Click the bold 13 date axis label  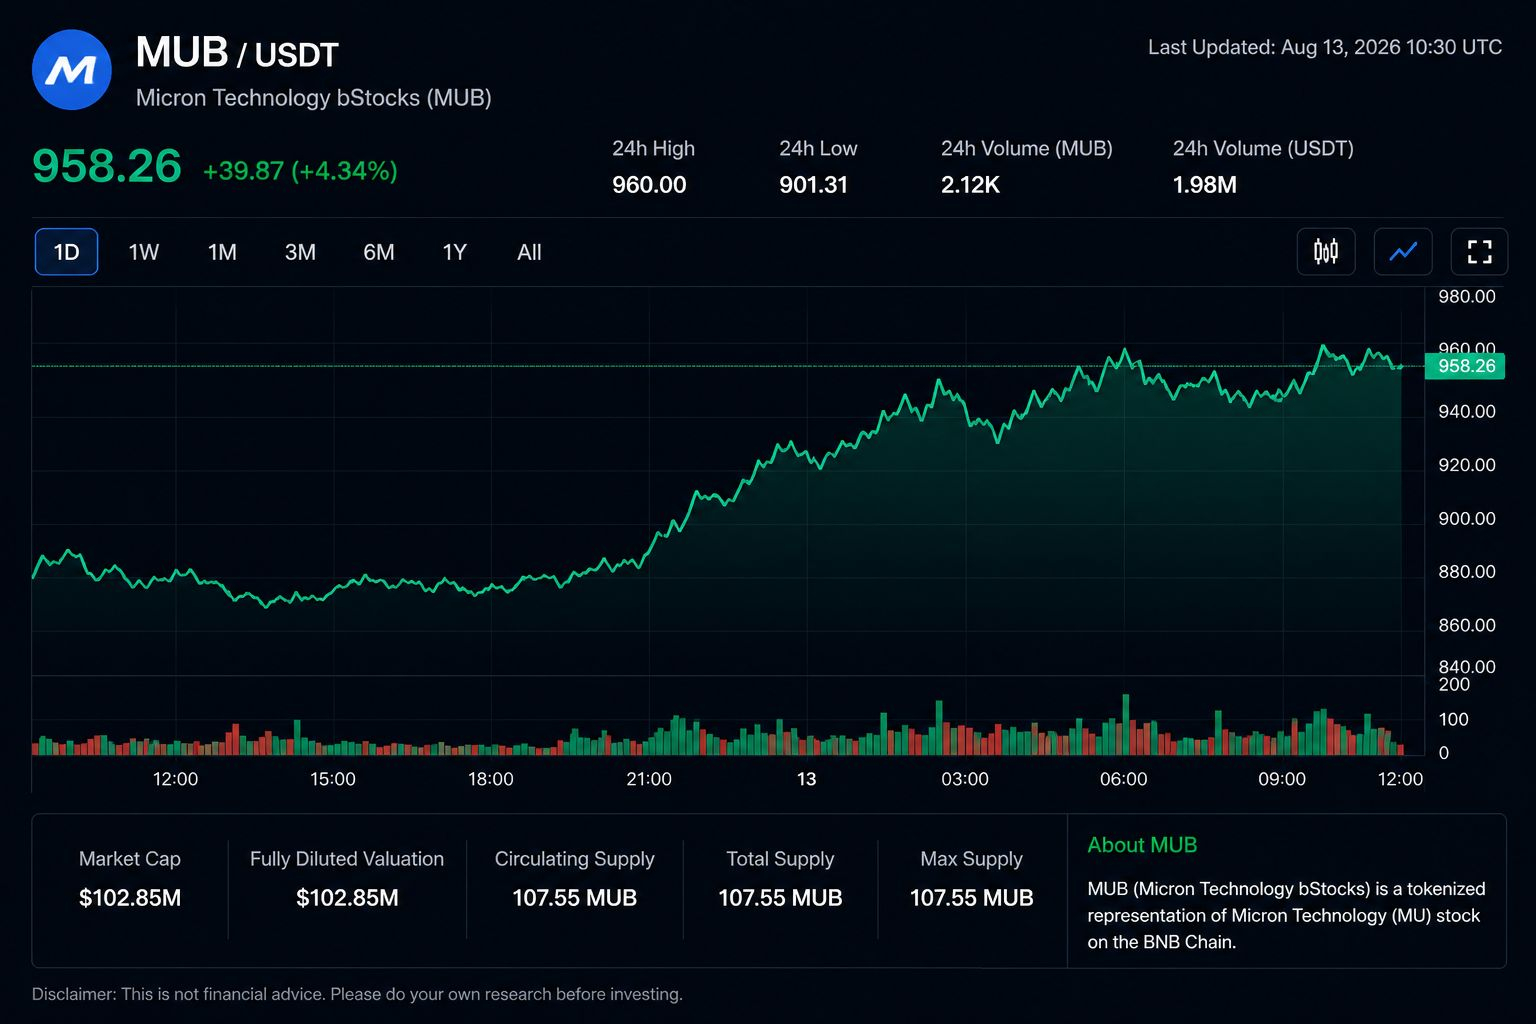(807, 779)
